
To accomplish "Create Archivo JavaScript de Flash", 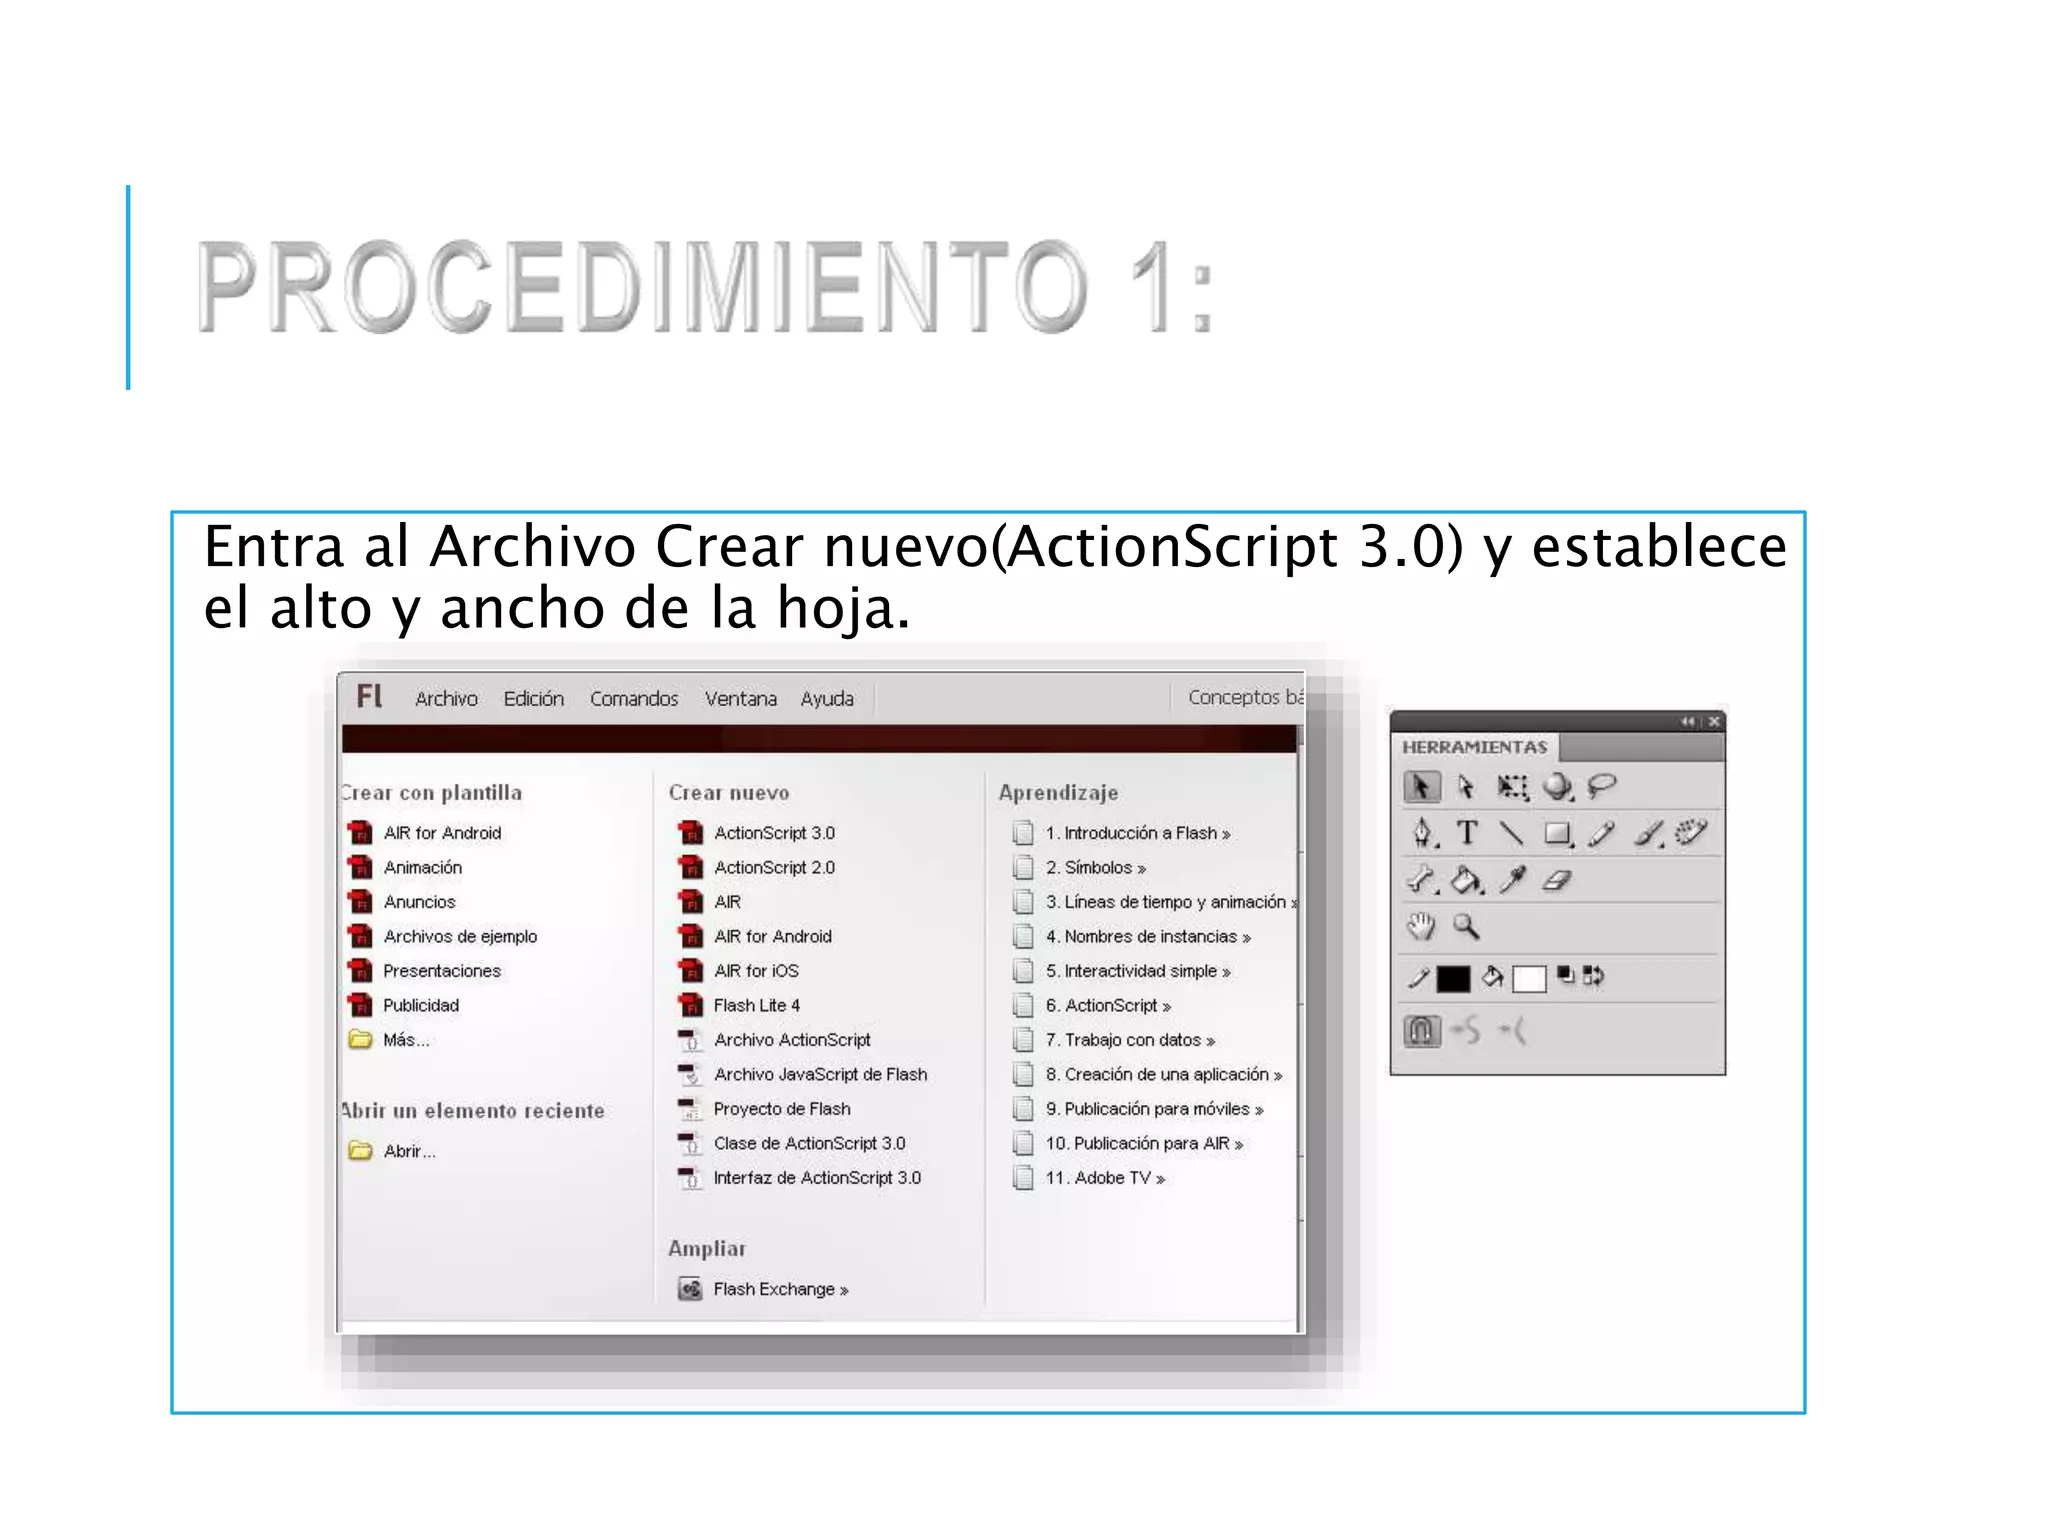I will 820,1074.
